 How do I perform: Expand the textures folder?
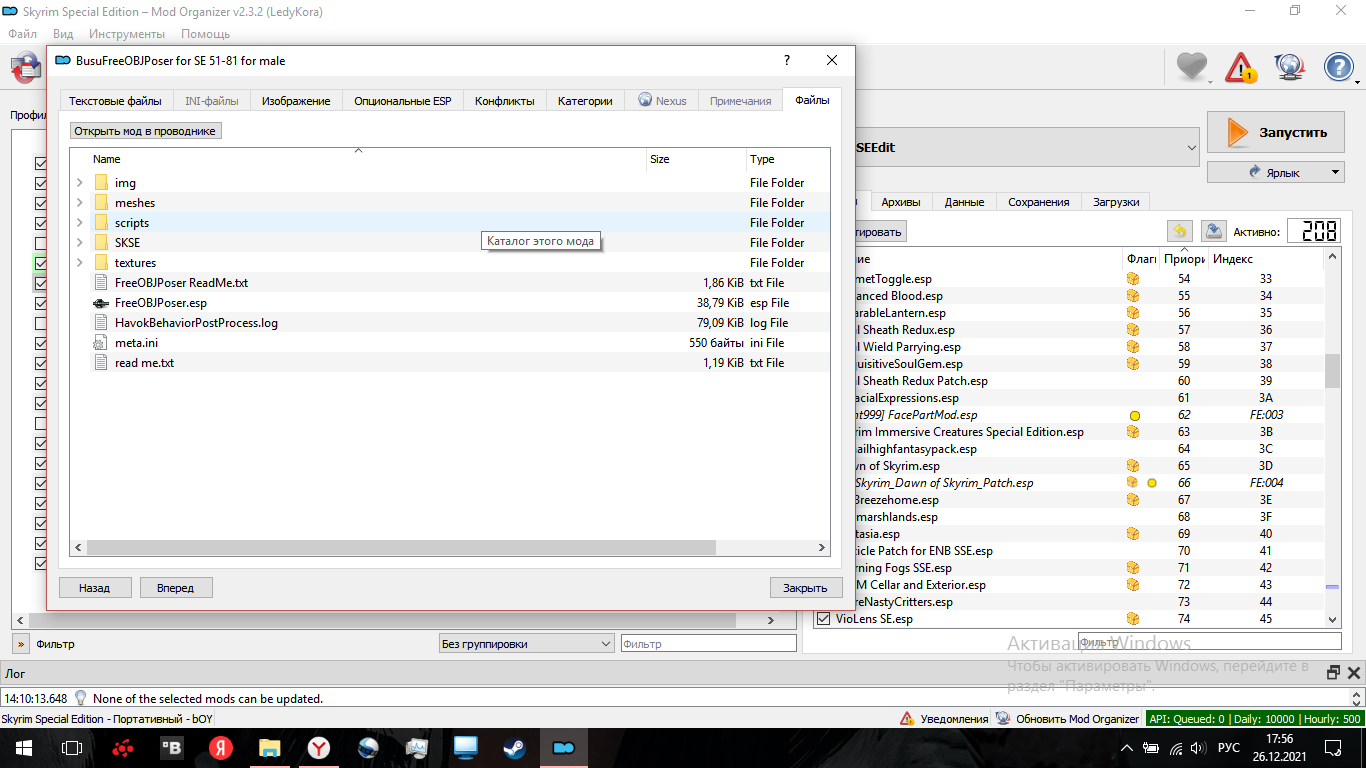[x=79, y=263]
